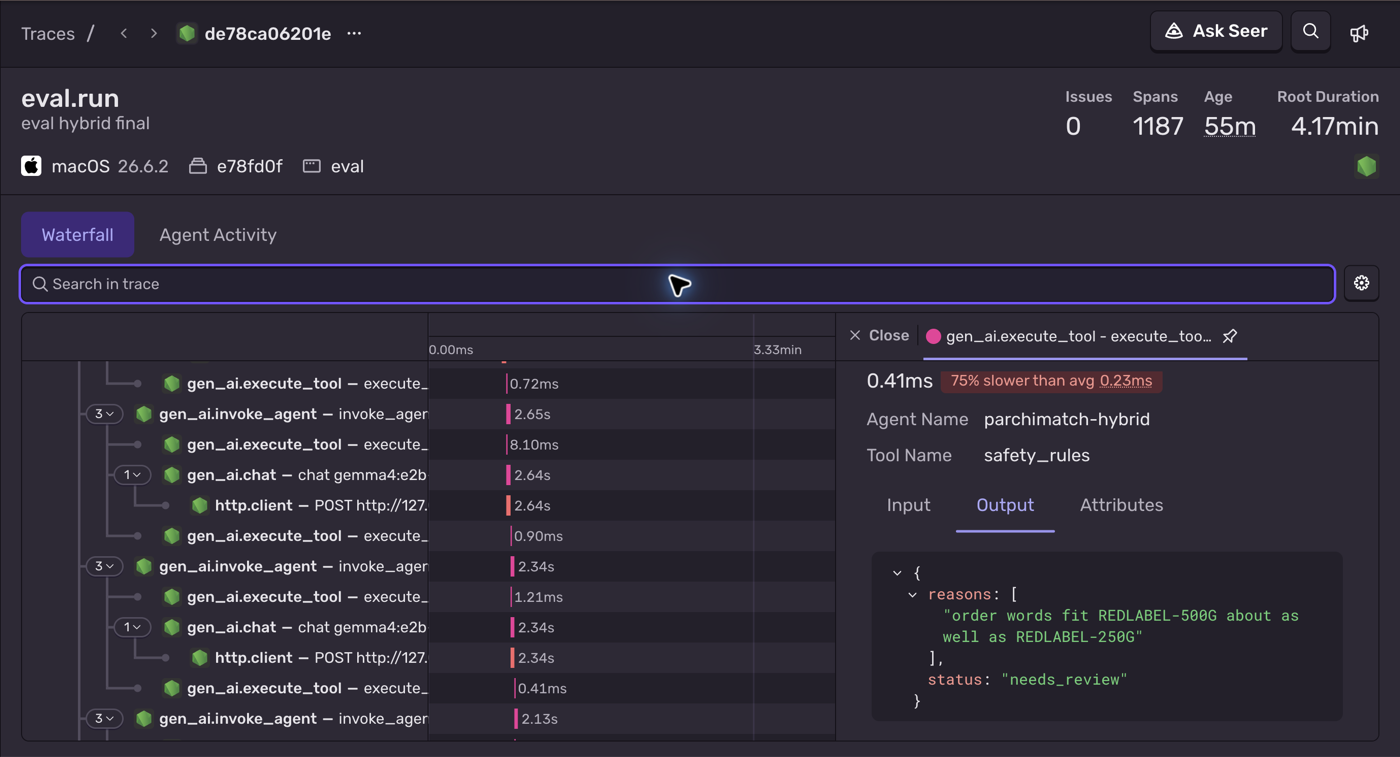The height and width of the screenshot is (757, 1400).
Task: Click the Search in trace field
Action: click(x=677, y=284)
